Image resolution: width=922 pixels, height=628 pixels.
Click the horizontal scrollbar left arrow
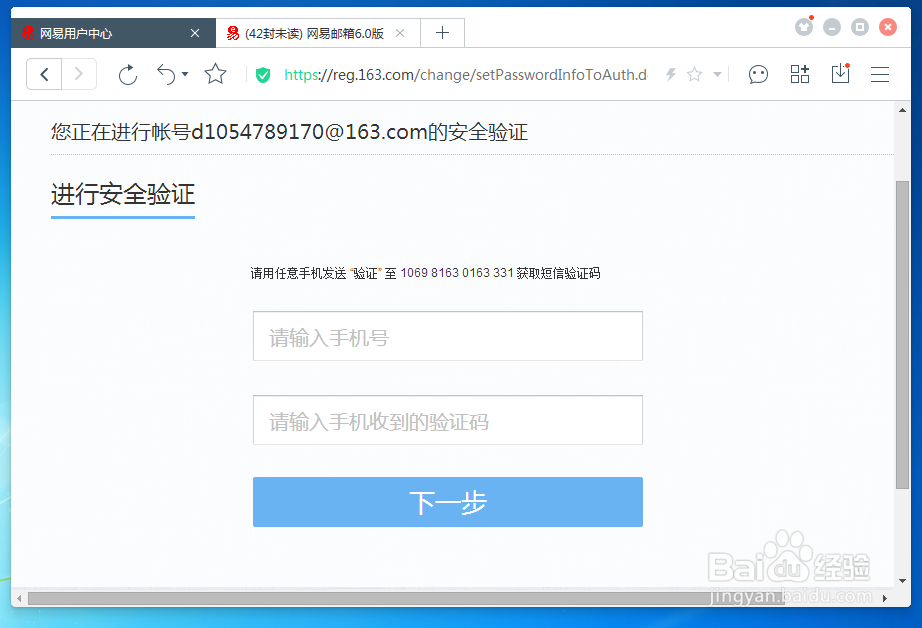19,598
